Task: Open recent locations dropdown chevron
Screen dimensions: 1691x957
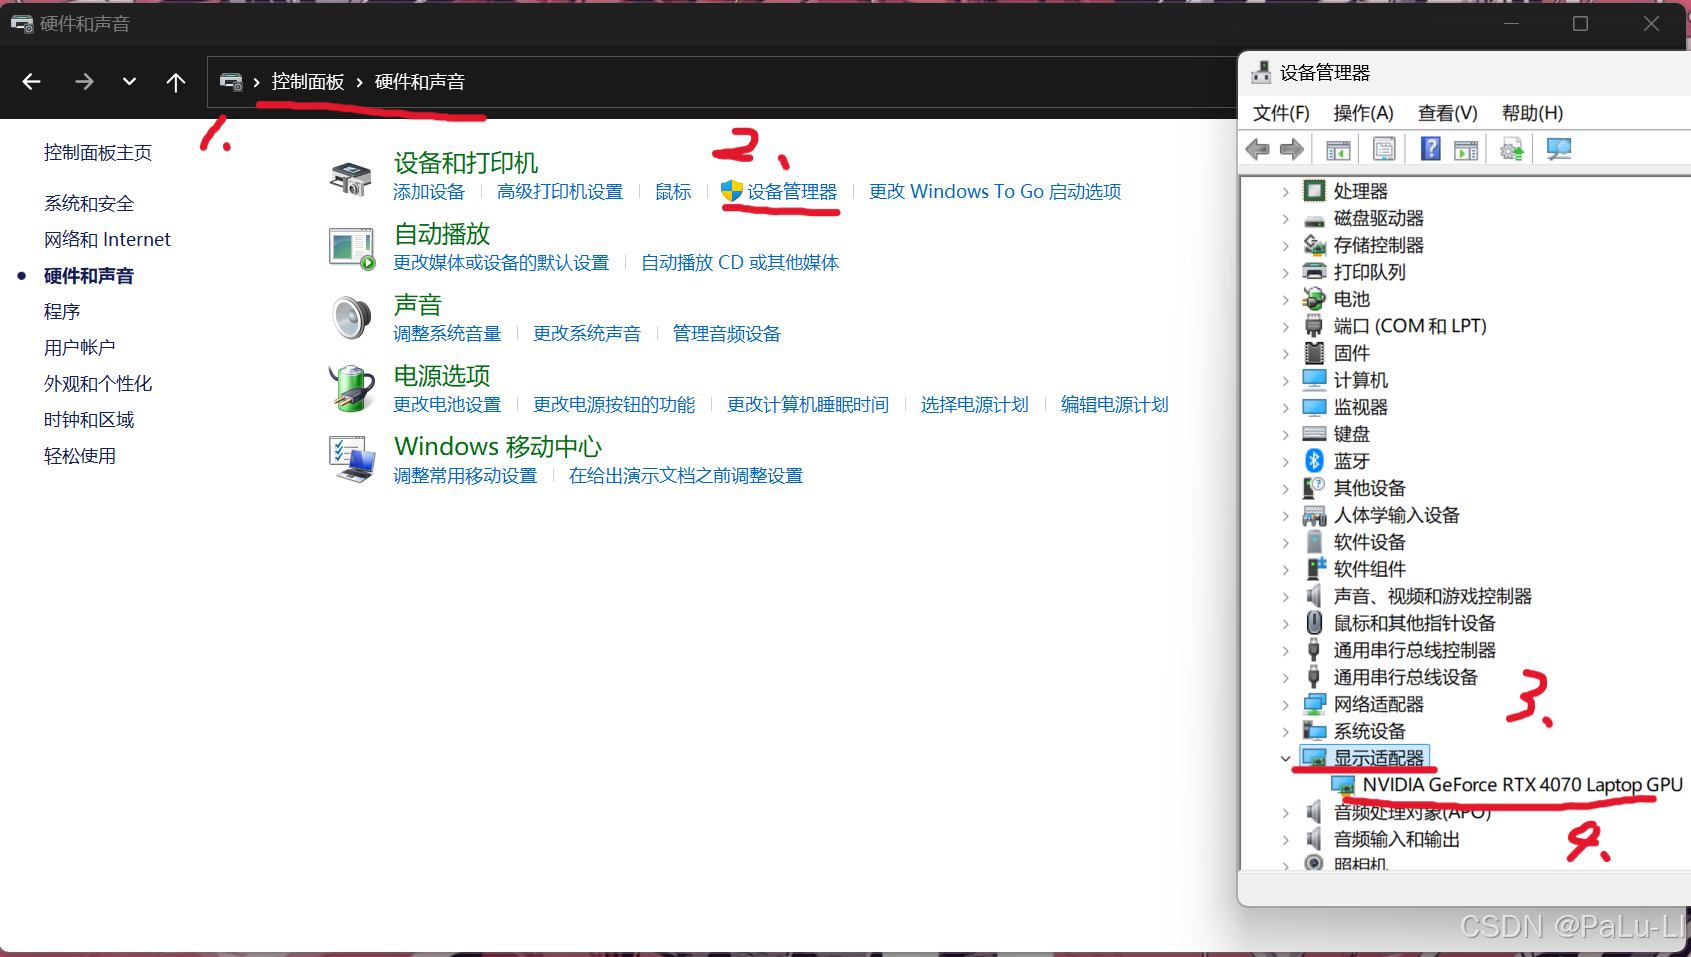Action: 129,82
